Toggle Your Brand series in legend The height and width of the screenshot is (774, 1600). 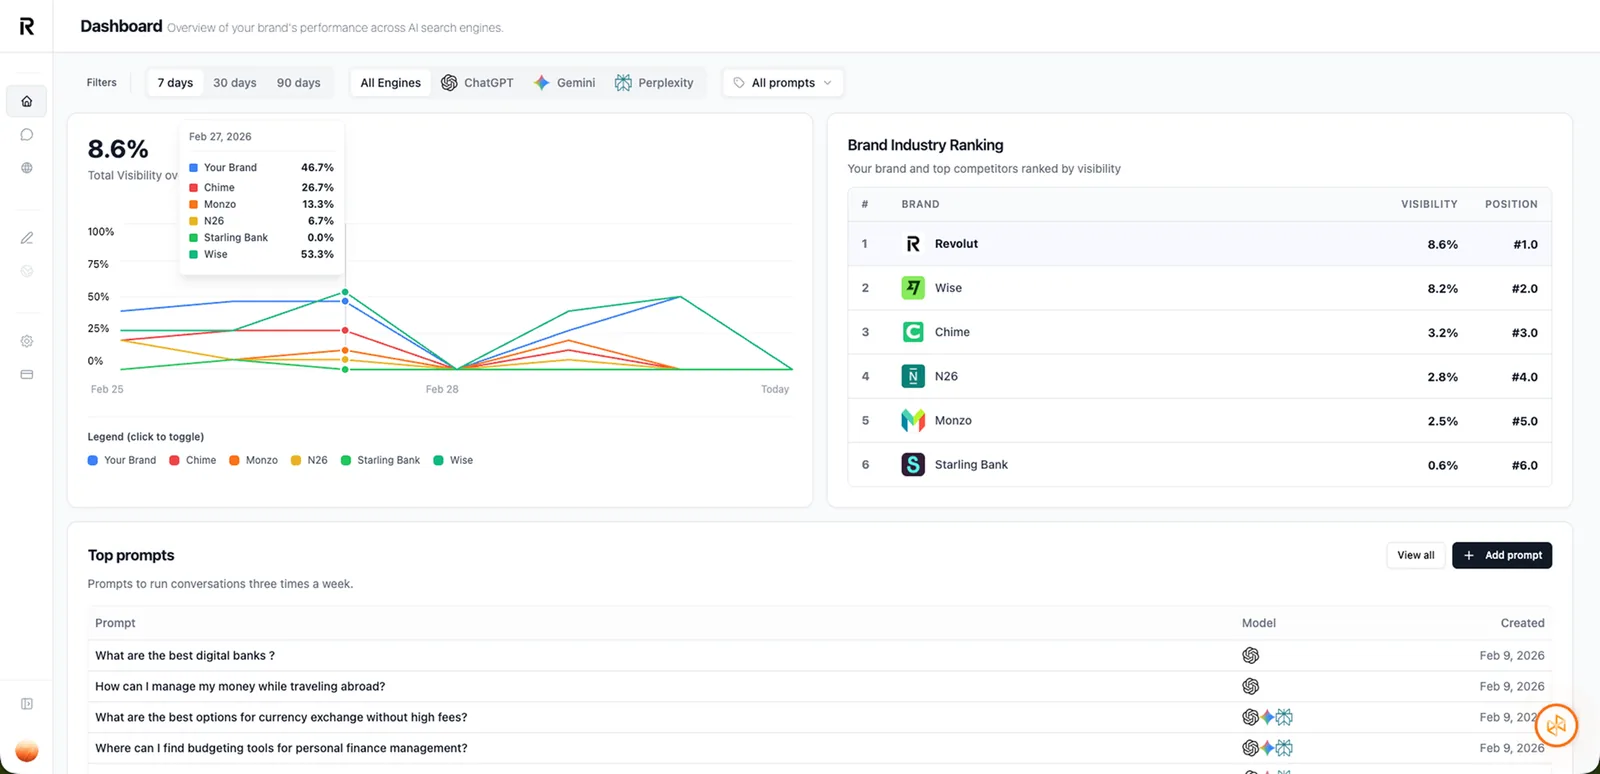[x=122, y=460]
